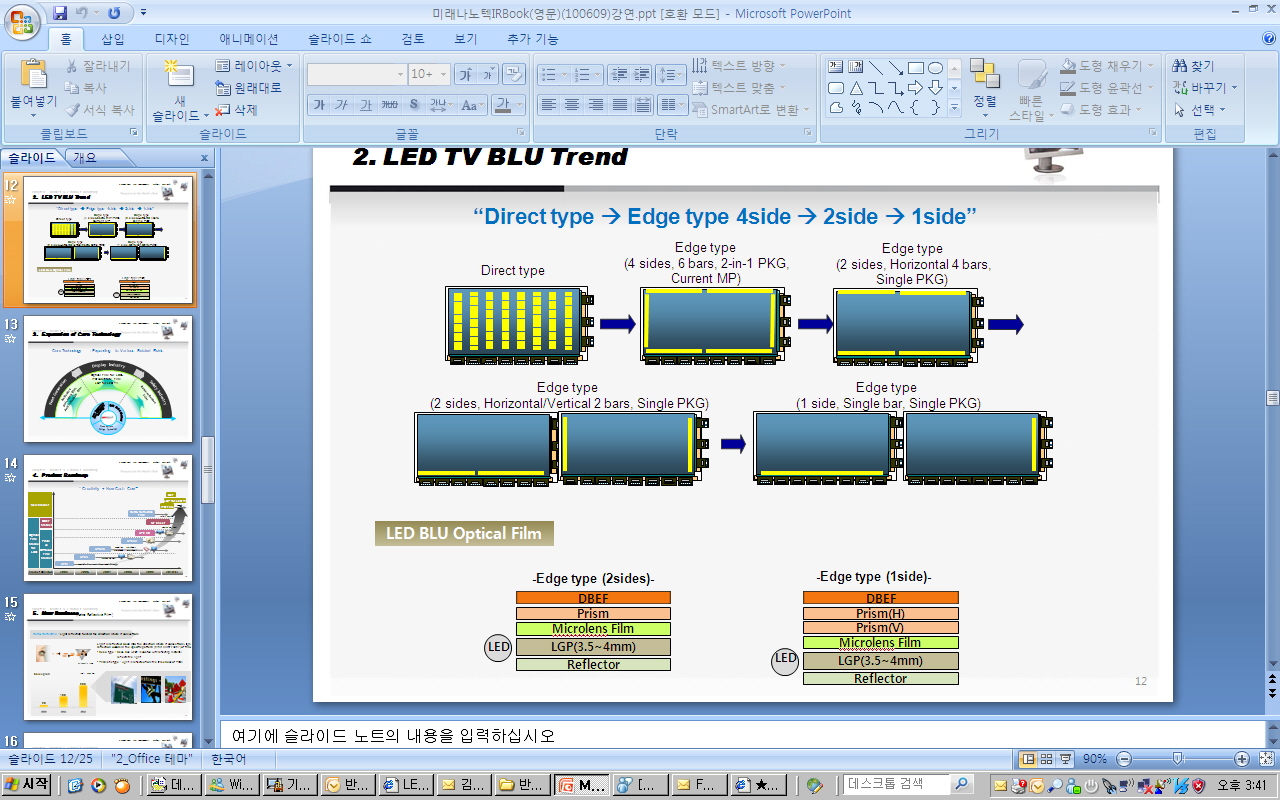Toggle Center text alignment
This screenshot has width=1280, height=800.
[x=572, y=104]
